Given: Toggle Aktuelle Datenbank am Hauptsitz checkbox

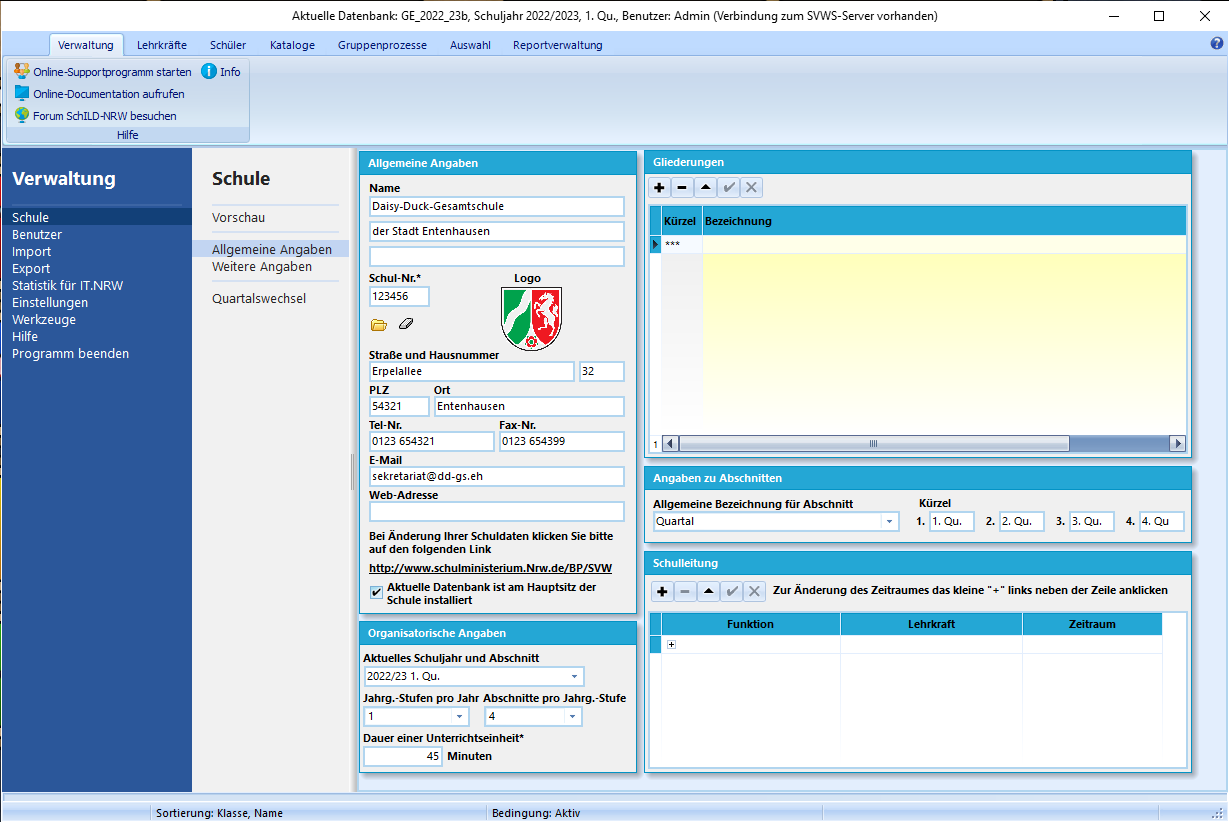Looking at the screenshot, I should coord(376,593).
